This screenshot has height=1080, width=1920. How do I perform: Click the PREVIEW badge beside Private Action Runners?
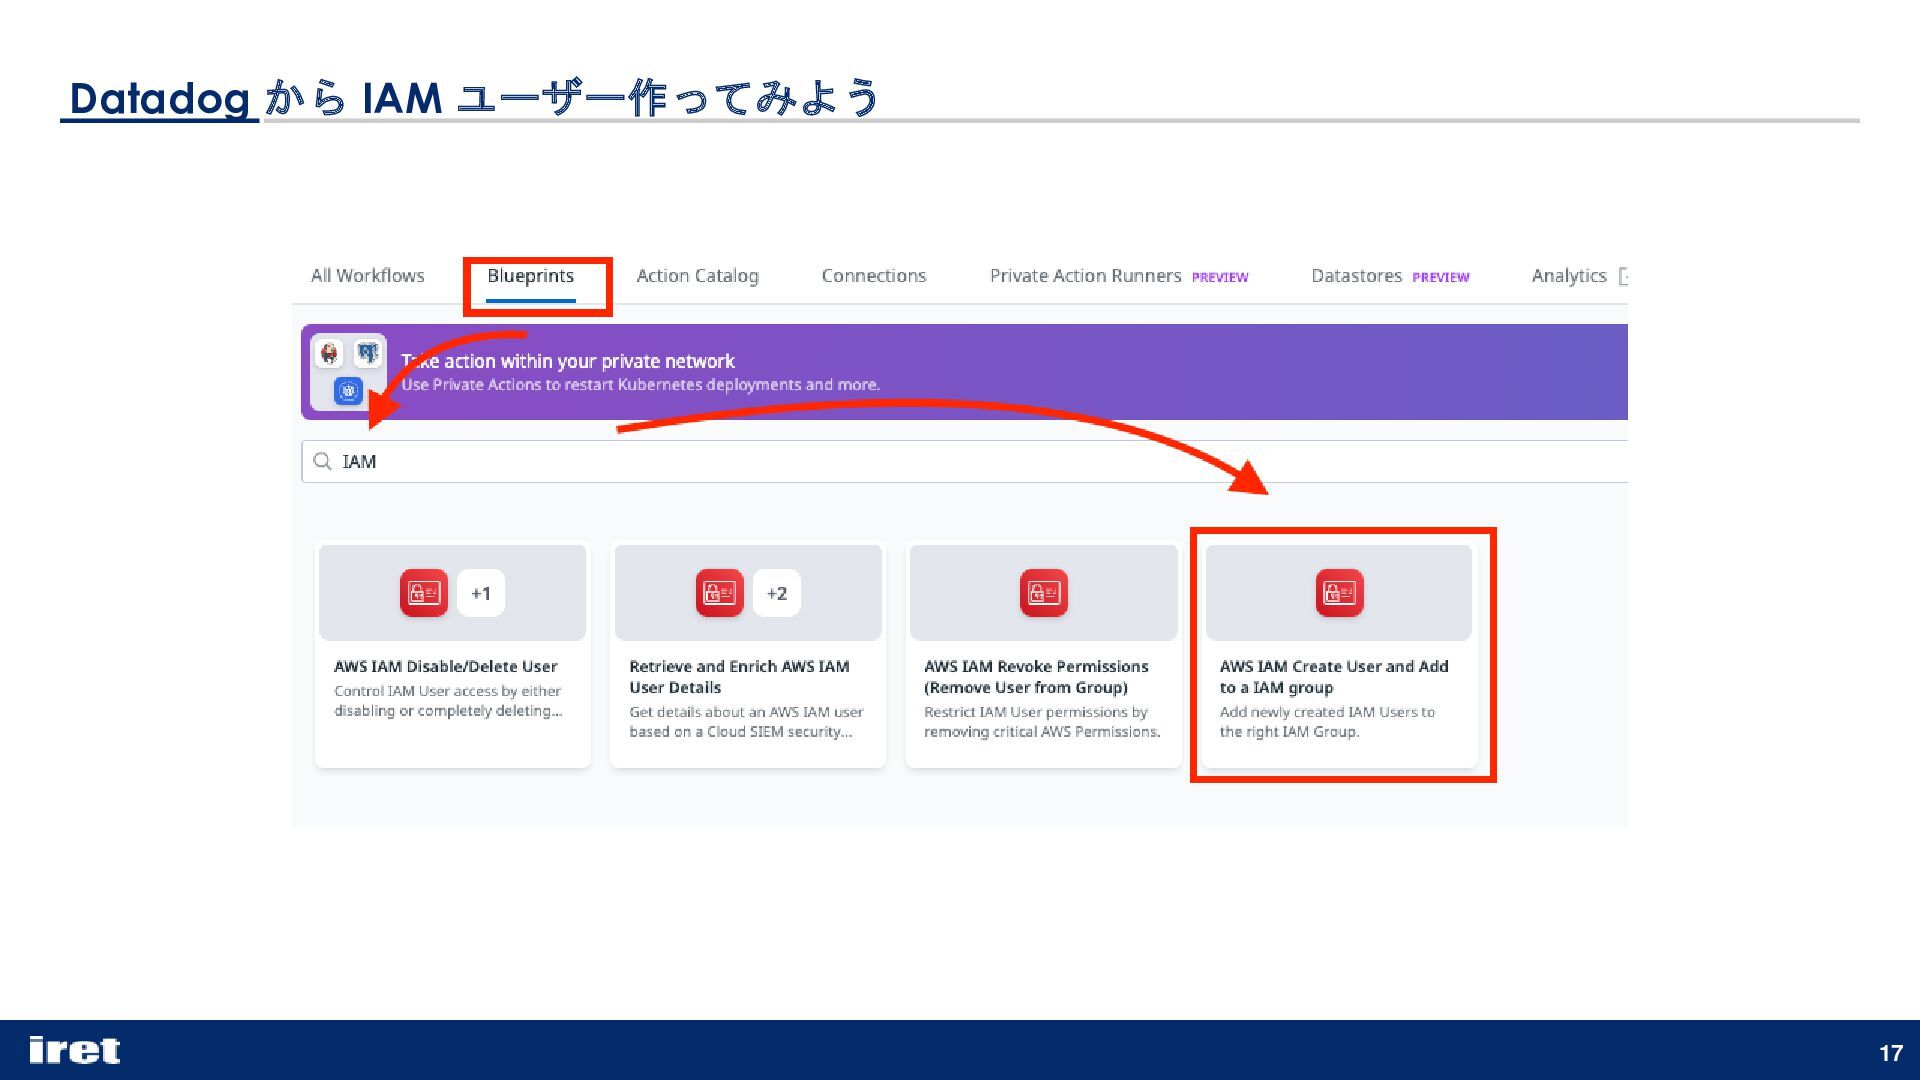(1220, 278)
